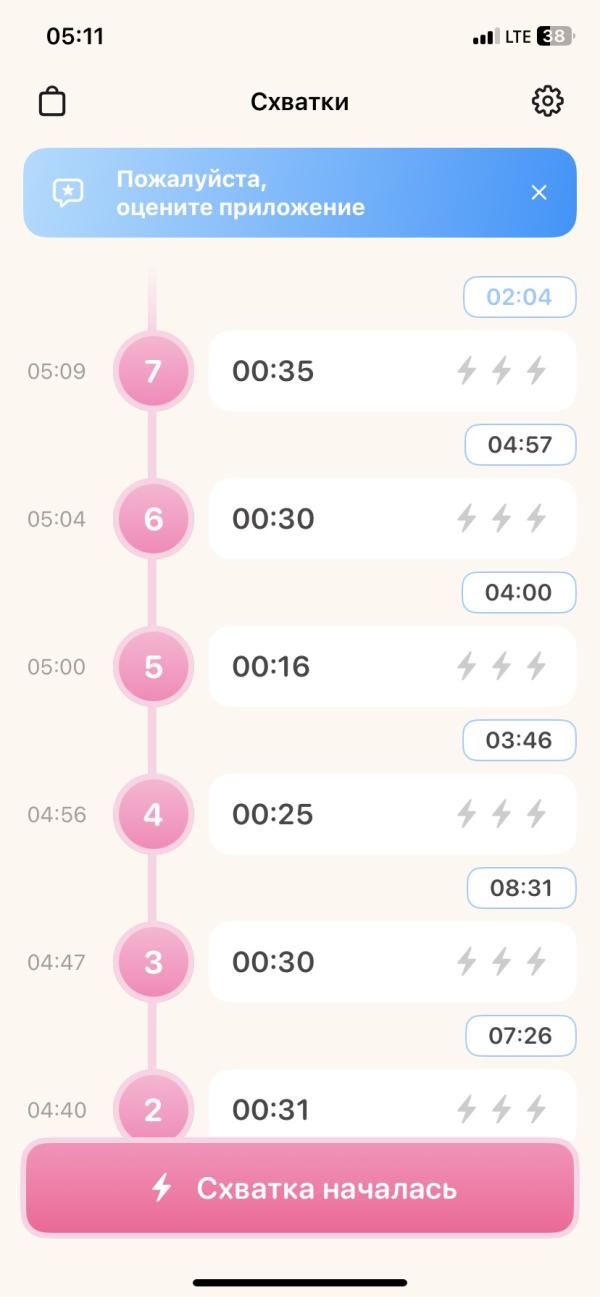Screen dimensions: 600x1297
Task: Dismiss the rate app banner
Action: click(x=539, y=193)
